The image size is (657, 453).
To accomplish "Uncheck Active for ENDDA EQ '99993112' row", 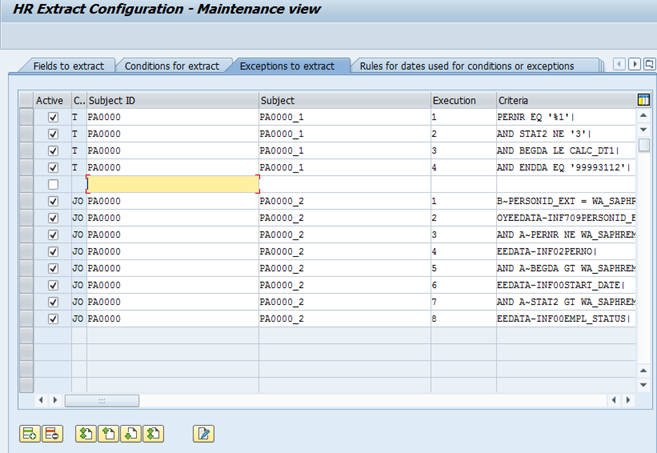I will [53, 167].
